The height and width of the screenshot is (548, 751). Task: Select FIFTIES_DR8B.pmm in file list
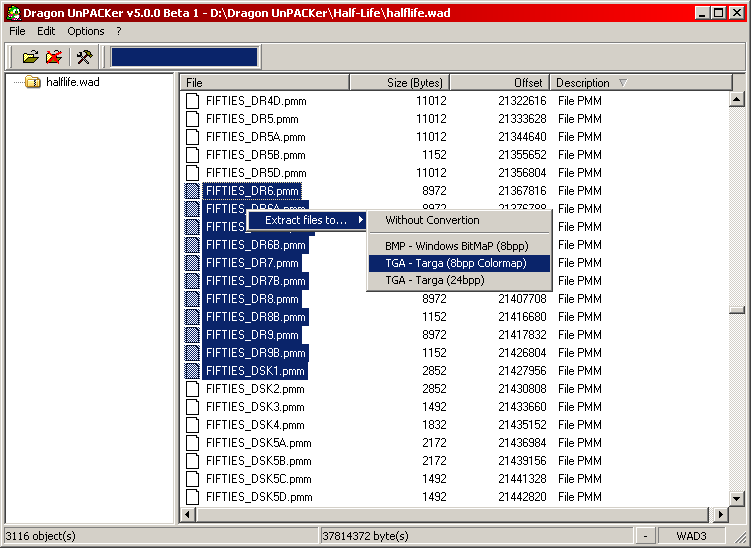[x=255, y=317]
